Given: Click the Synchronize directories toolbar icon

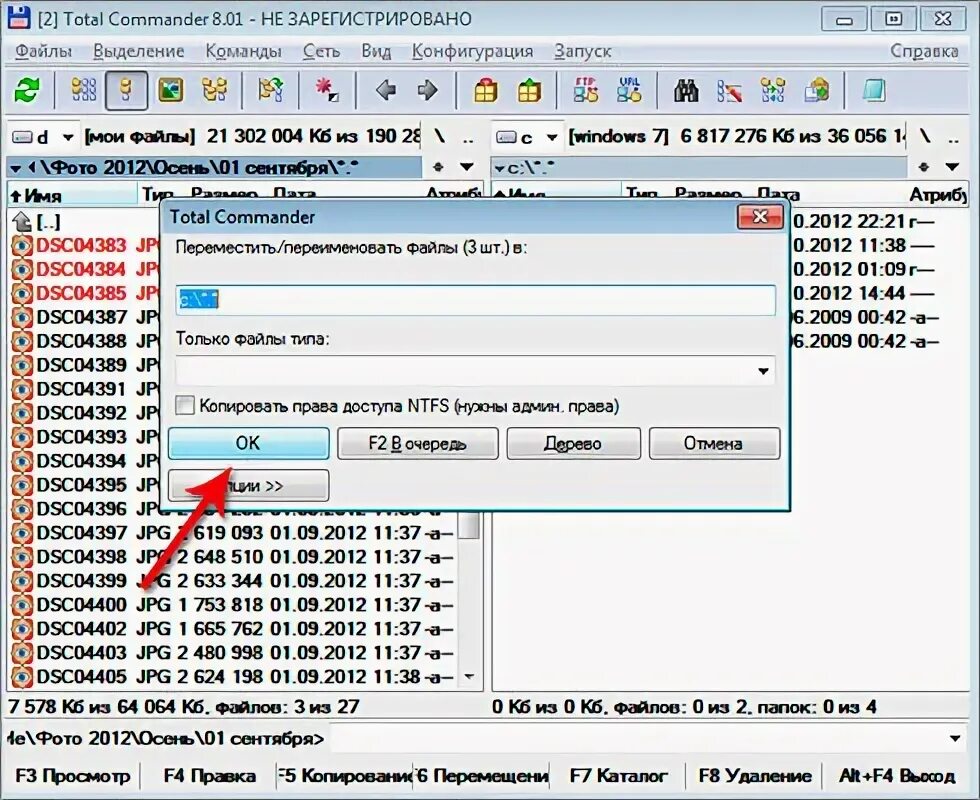Looking at the screenshot, I should tap(773, 91).
